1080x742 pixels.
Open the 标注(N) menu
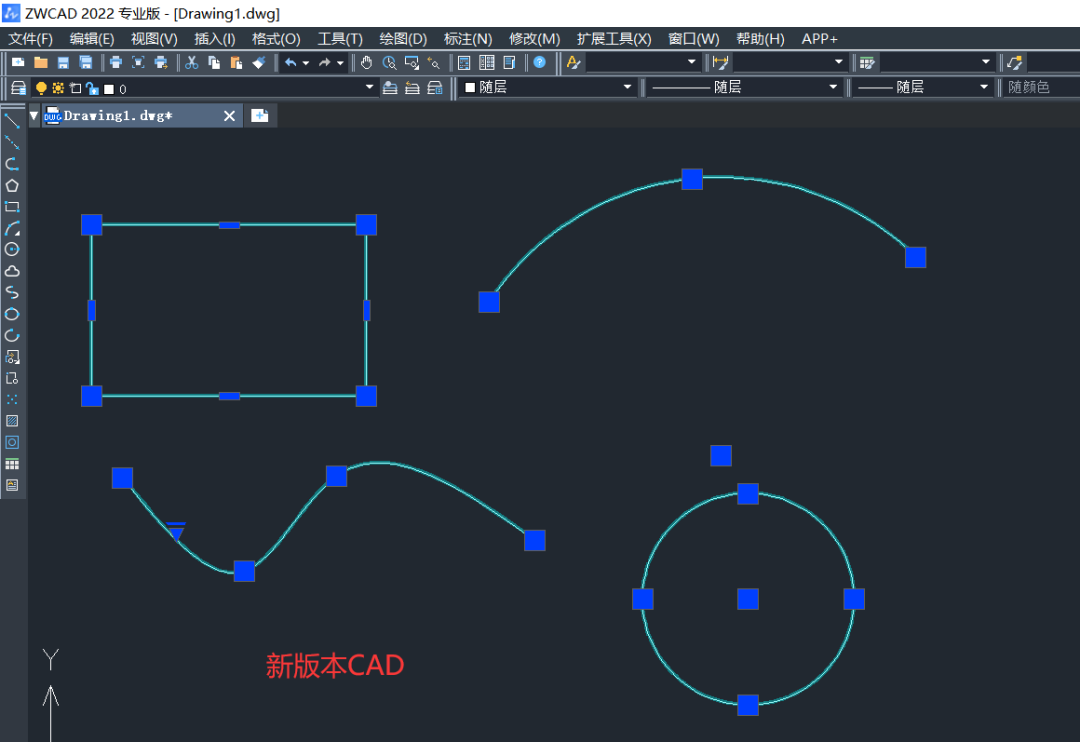pyautogui.click(x=468, y=39)
